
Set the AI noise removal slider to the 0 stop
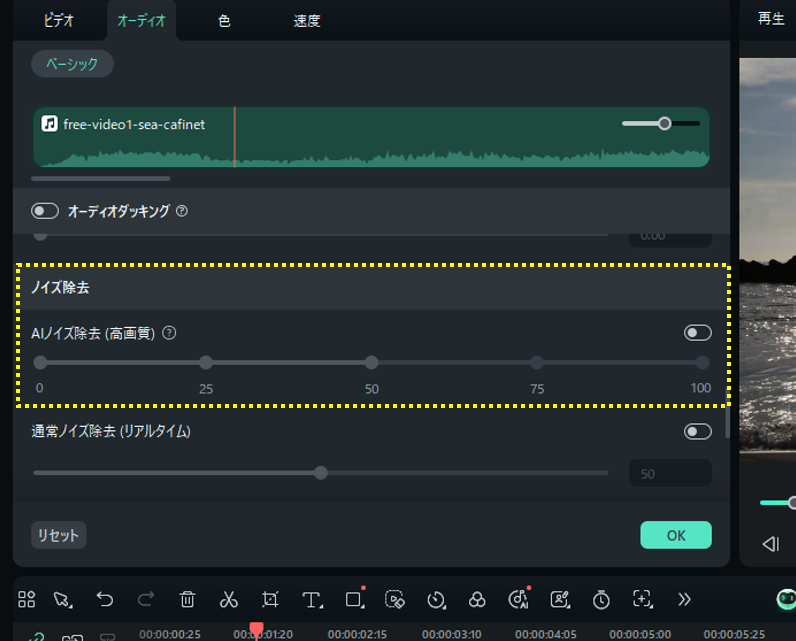click(40, 362)
